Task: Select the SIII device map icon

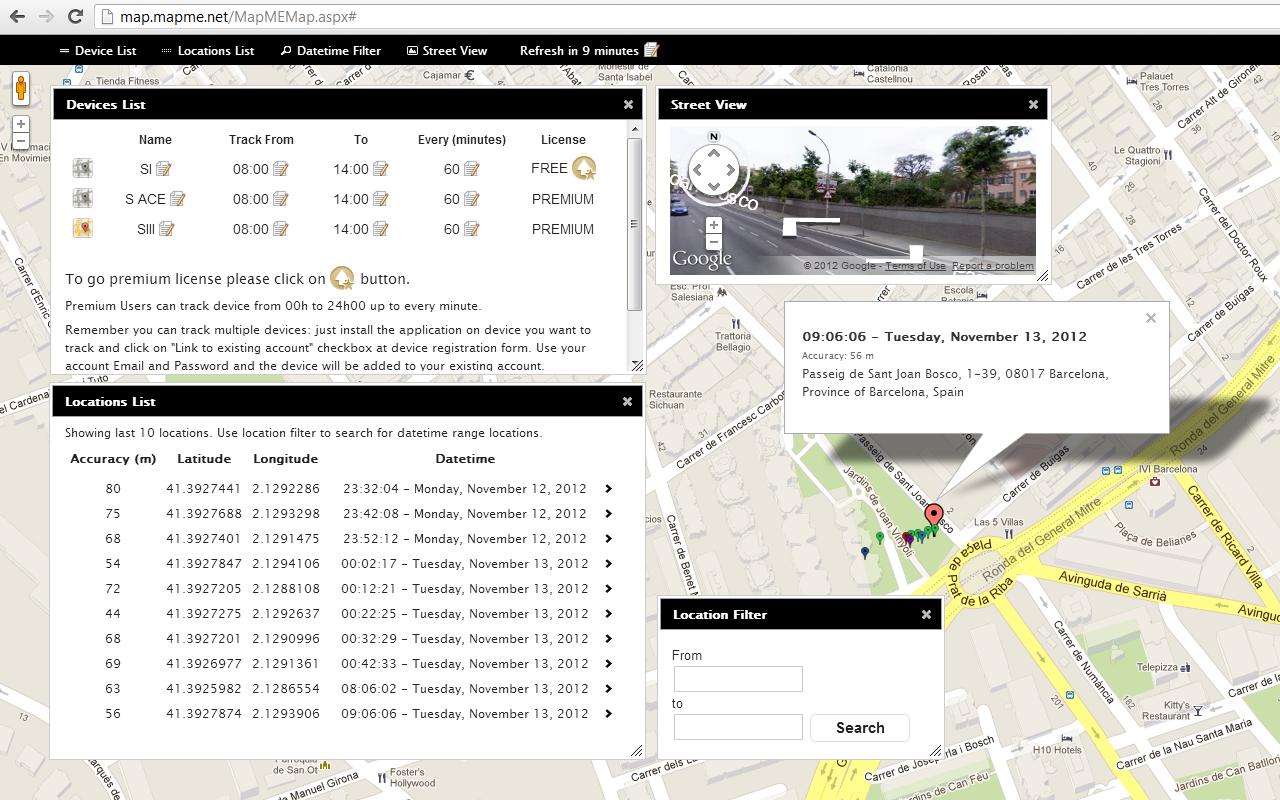Action: click(82, 229)
